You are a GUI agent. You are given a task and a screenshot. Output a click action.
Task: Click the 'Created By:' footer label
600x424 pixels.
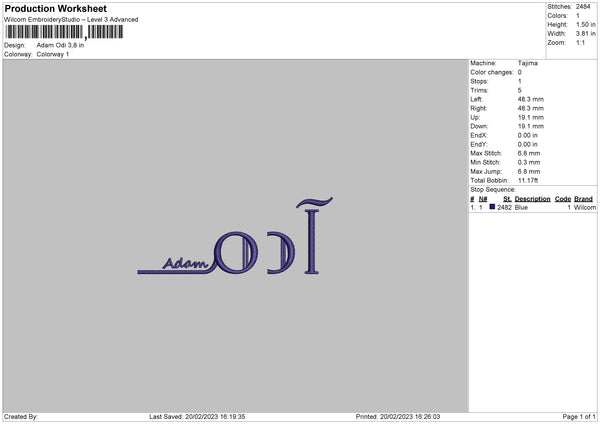point(21,416)
